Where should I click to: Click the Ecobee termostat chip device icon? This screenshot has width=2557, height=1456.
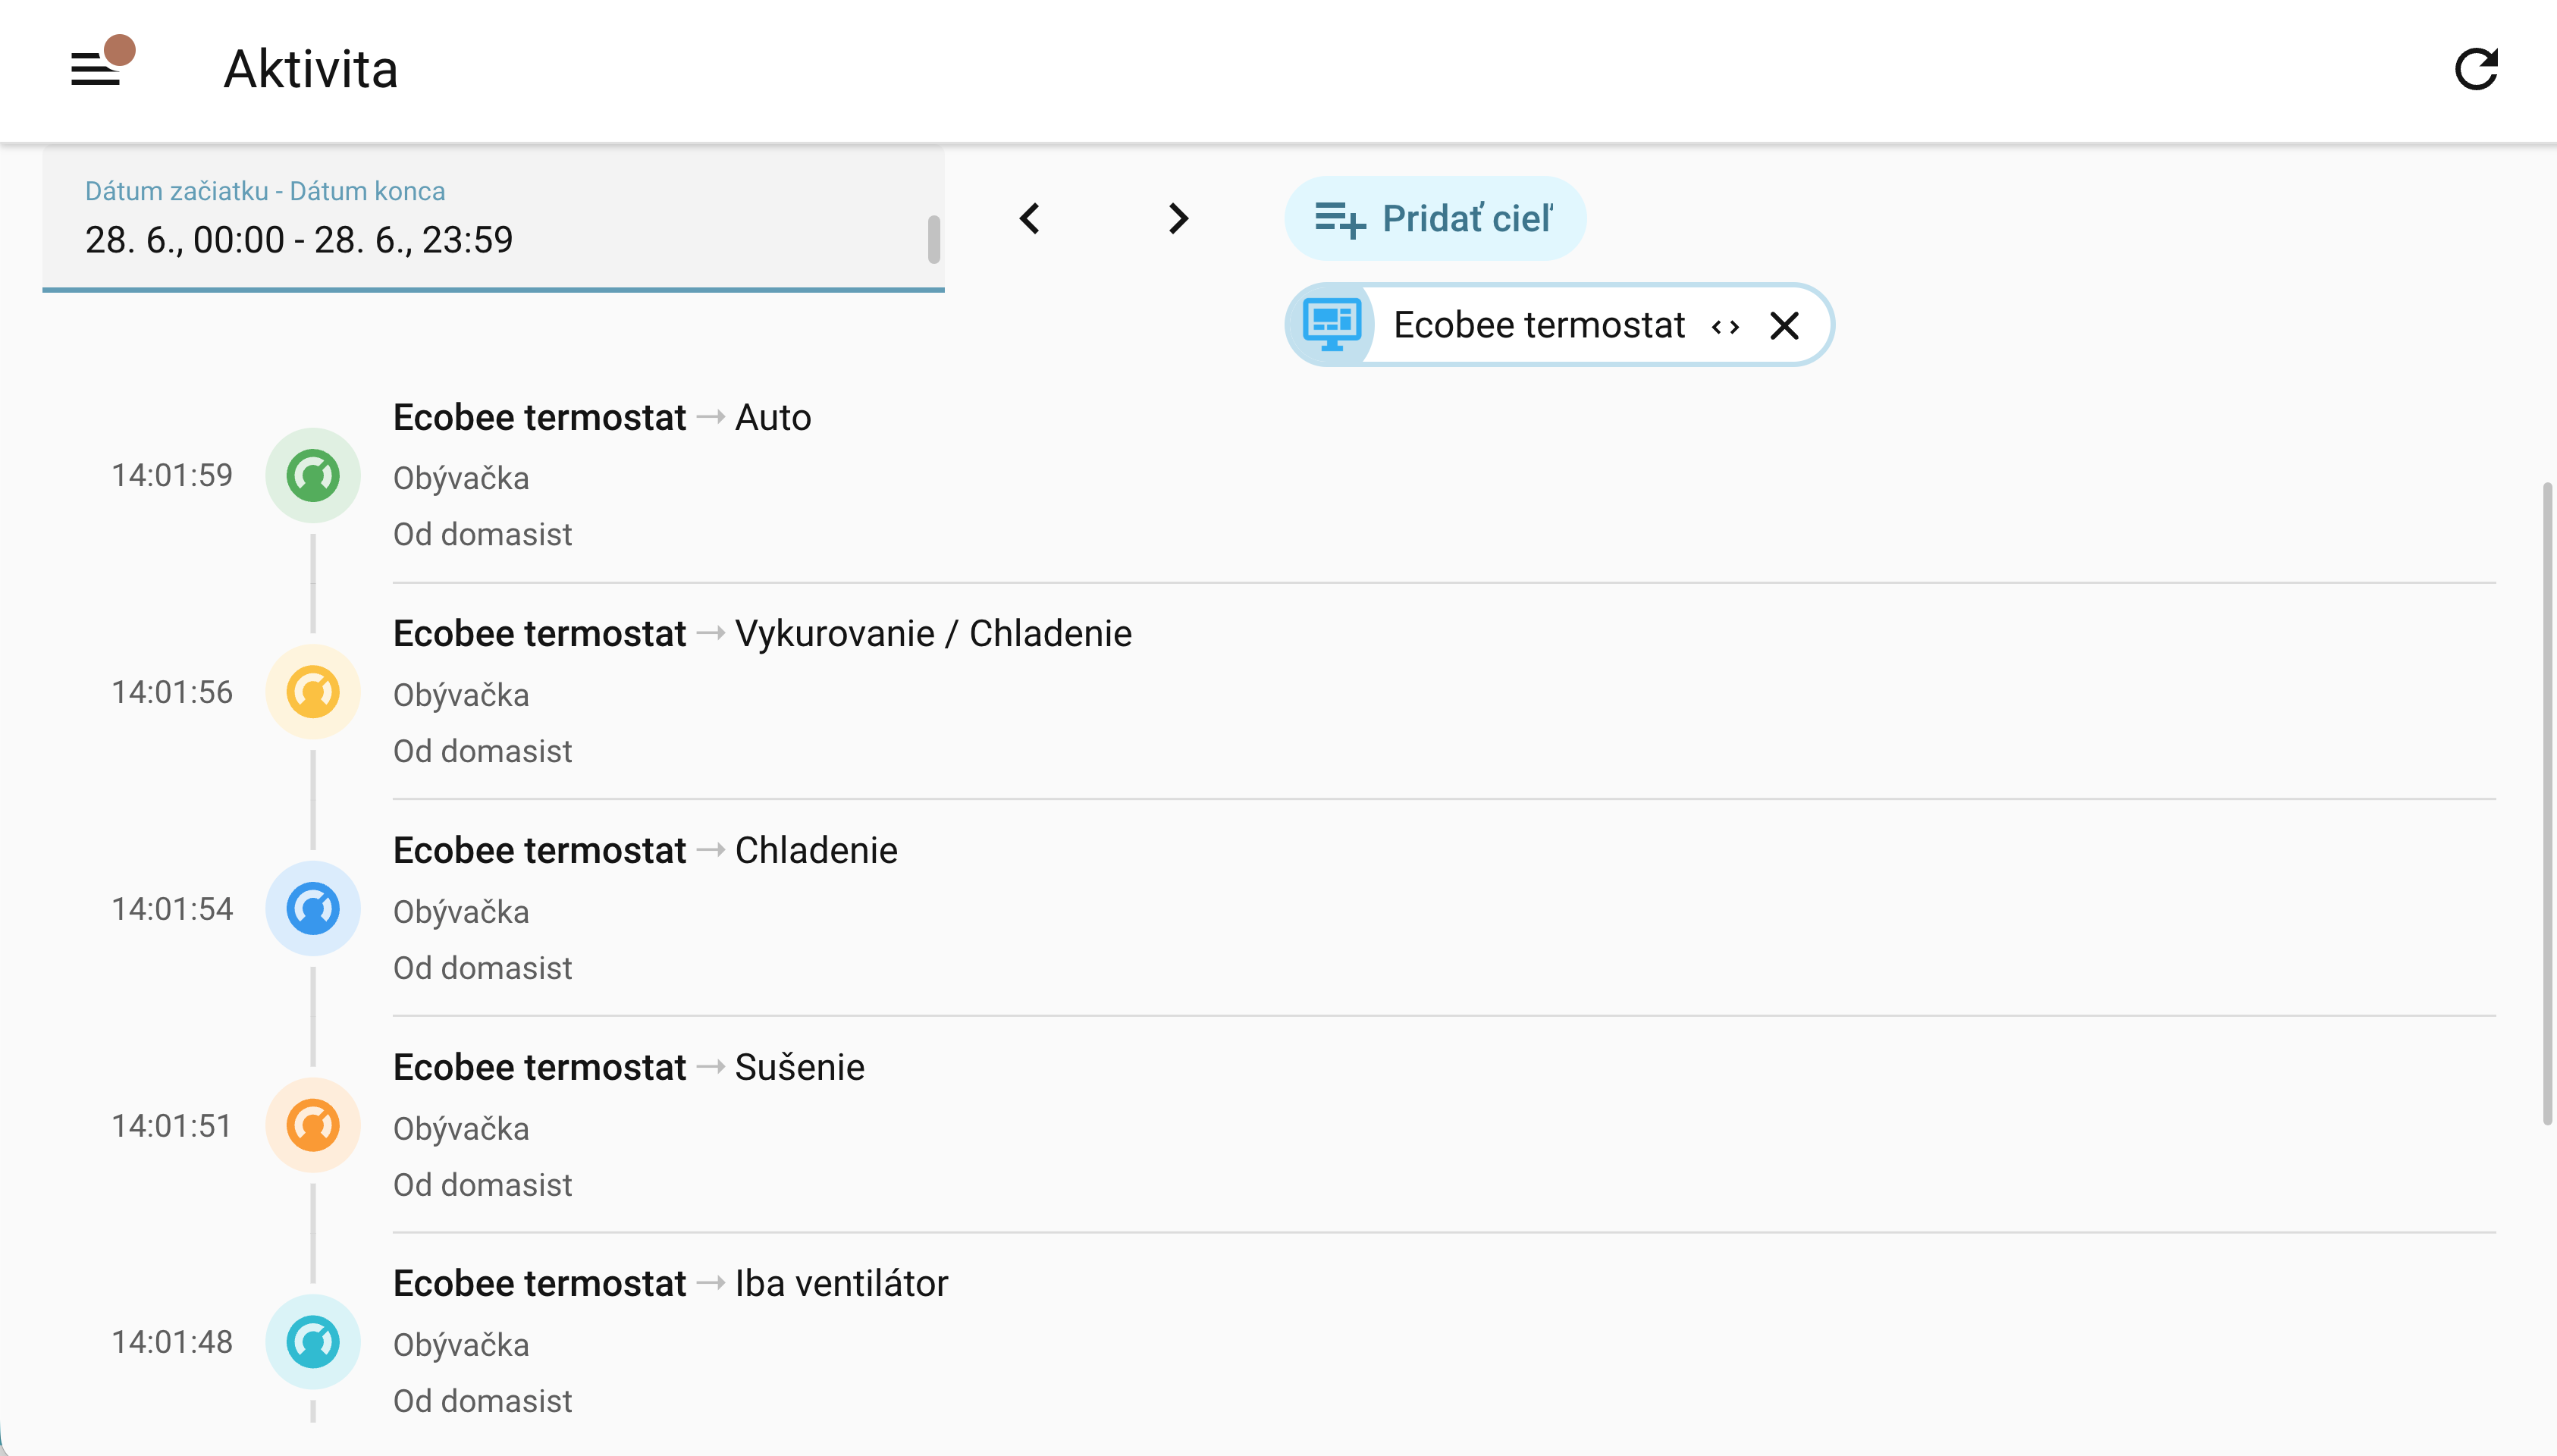tap(1331, 325)
